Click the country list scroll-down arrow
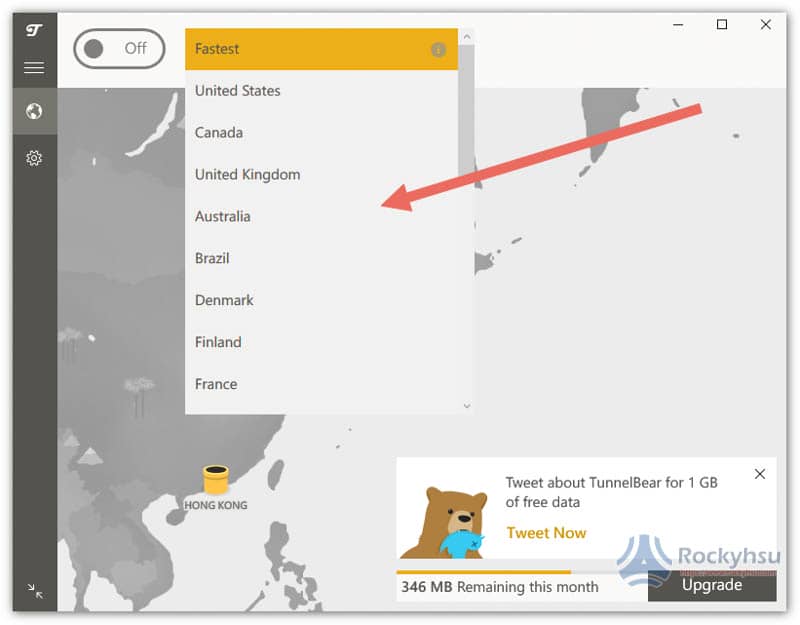 coord(466,406)
